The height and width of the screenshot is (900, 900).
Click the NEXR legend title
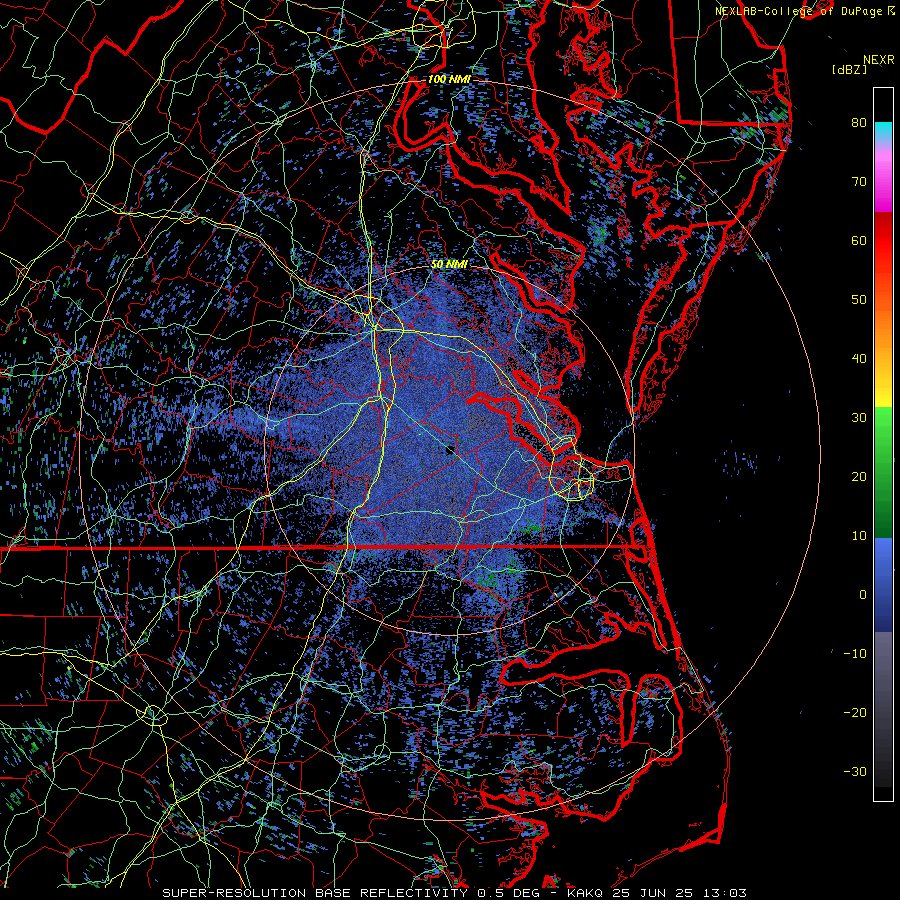pyautogui.click(x=878, y=60)
